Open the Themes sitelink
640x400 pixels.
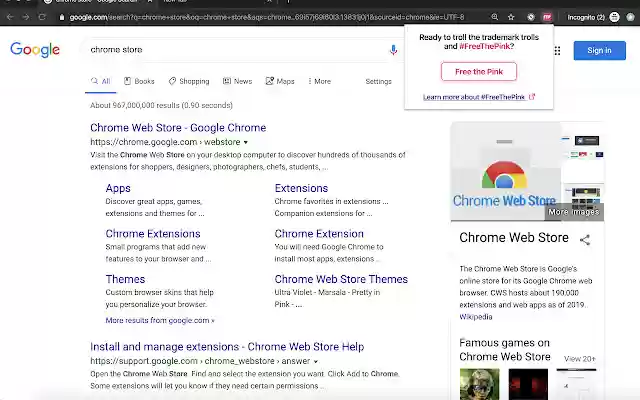pyautogui.click(x=125, y=279)
